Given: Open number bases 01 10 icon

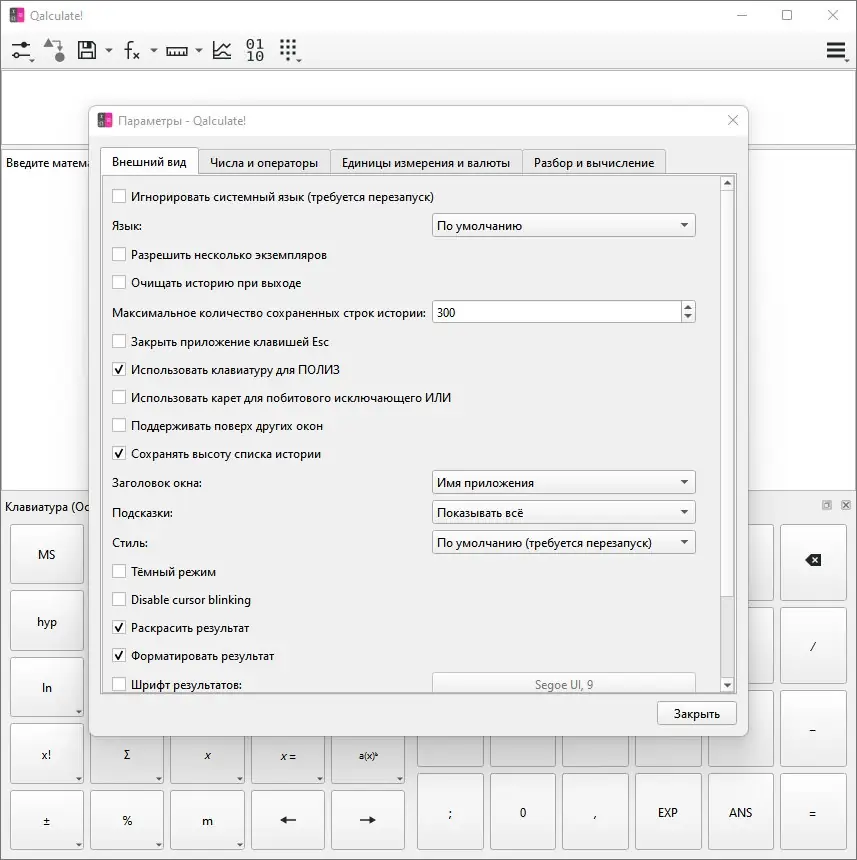Looking at the screenshot, I should point(255,50).
